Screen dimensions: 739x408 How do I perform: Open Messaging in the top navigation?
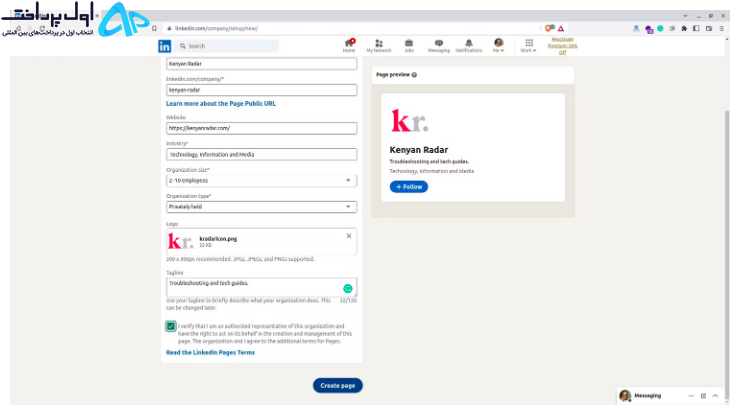(x=439, y=46)
